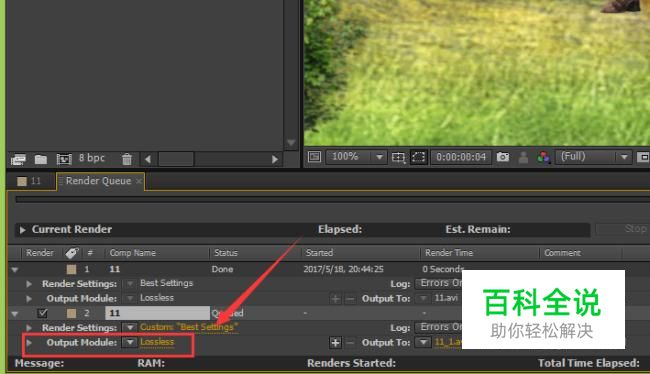
Task: Open Custom "Best Settings" link
Action: tap(189, 327)
